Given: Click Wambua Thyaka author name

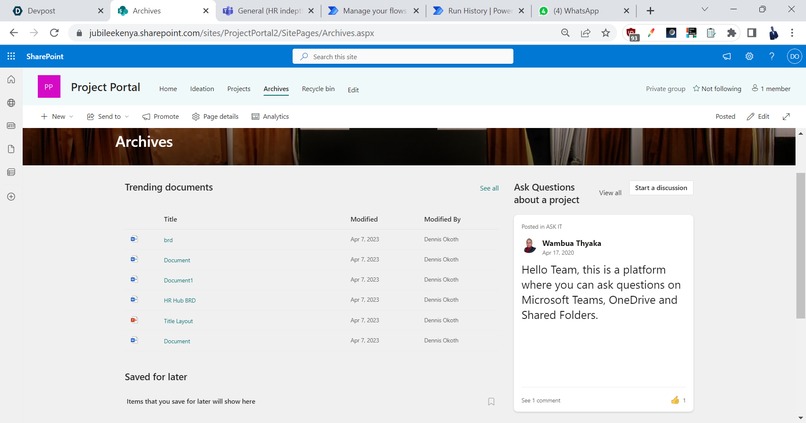Looking at the screenshot, I should coord(572,244).
